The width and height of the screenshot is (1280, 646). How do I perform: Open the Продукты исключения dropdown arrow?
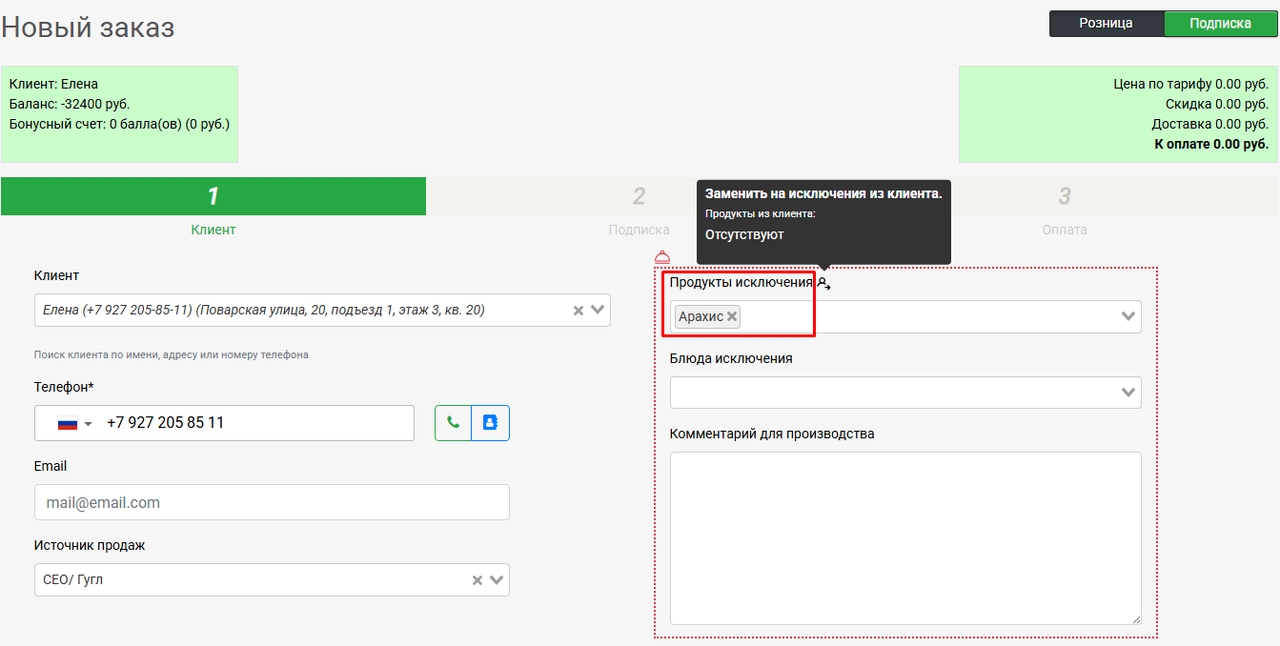coord(1128,317)
